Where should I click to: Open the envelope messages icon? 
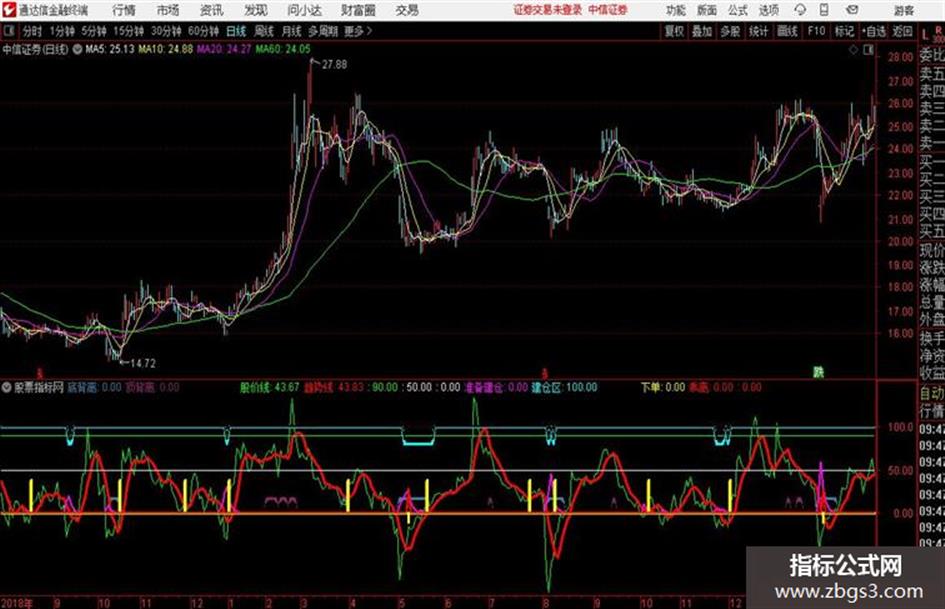pyautogui.click(x=852, y=10)
